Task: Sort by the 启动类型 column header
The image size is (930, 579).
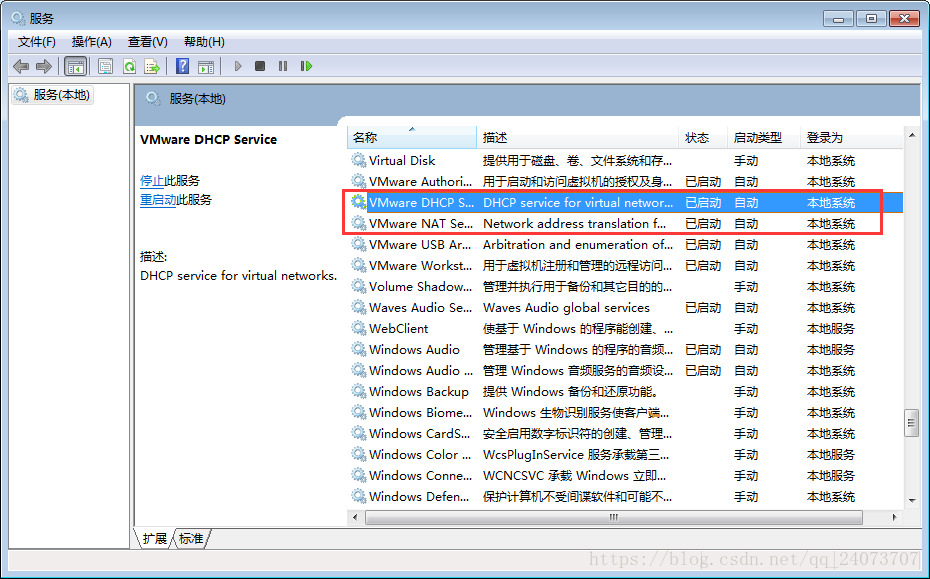Action: point(764,138)
